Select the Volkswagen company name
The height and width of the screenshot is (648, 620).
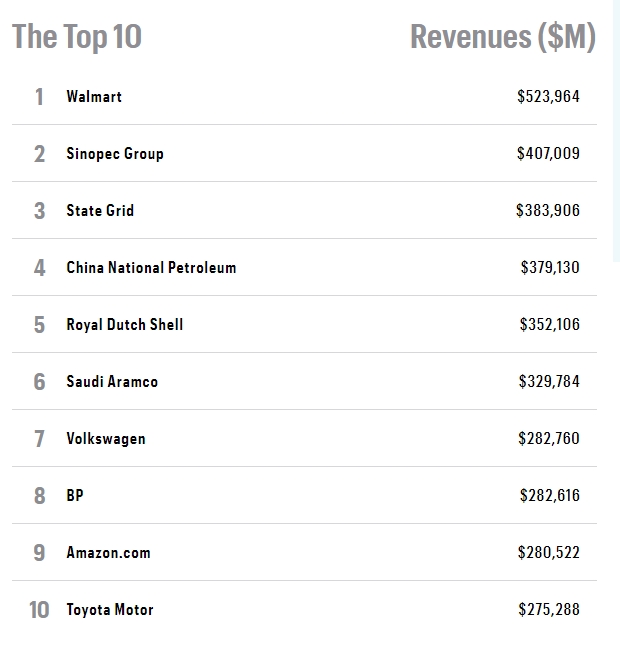[106, 439]
